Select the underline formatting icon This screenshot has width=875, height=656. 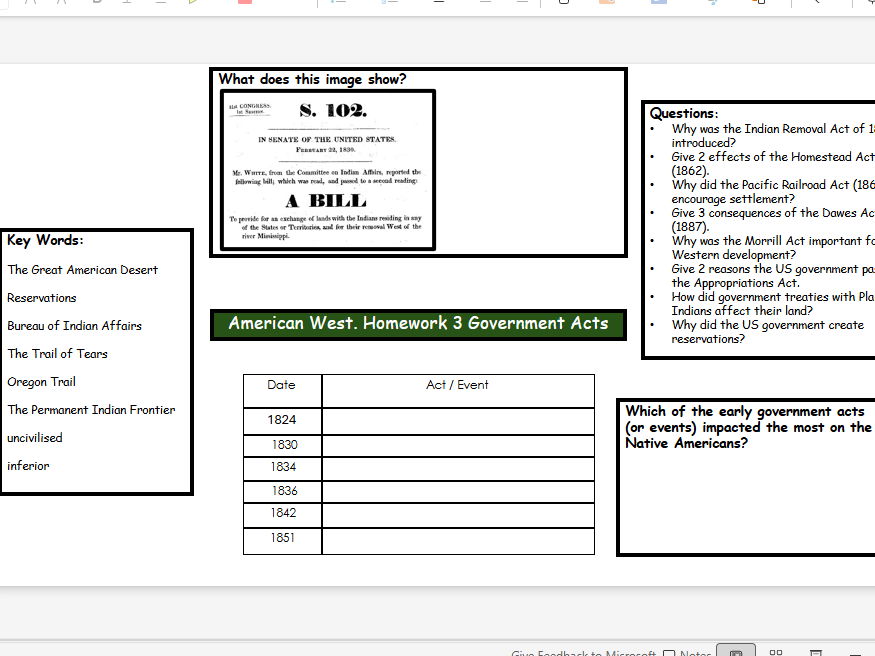coord(126,3)
